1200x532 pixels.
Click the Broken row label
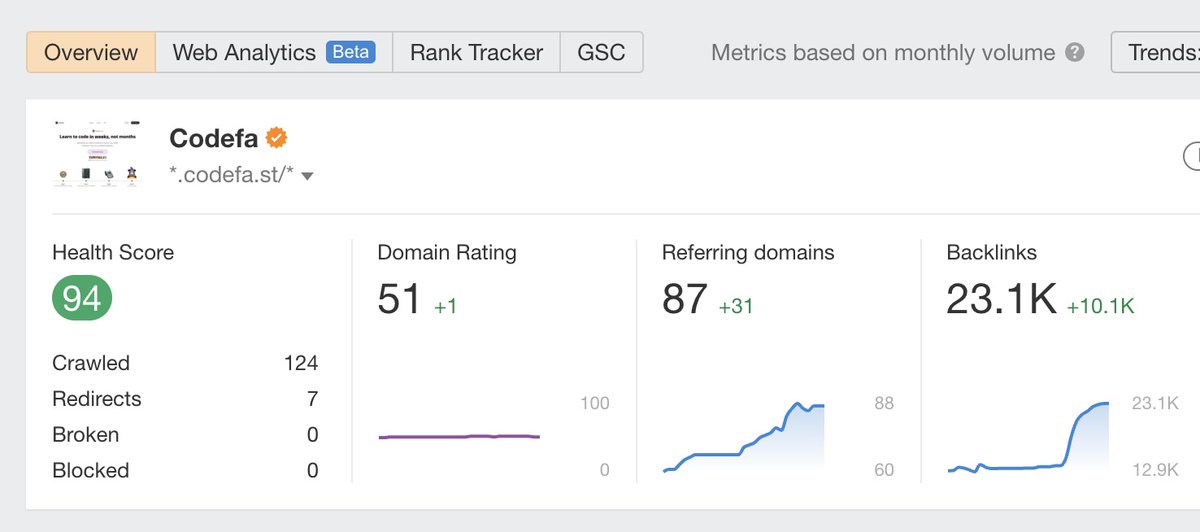coord(86,435)
